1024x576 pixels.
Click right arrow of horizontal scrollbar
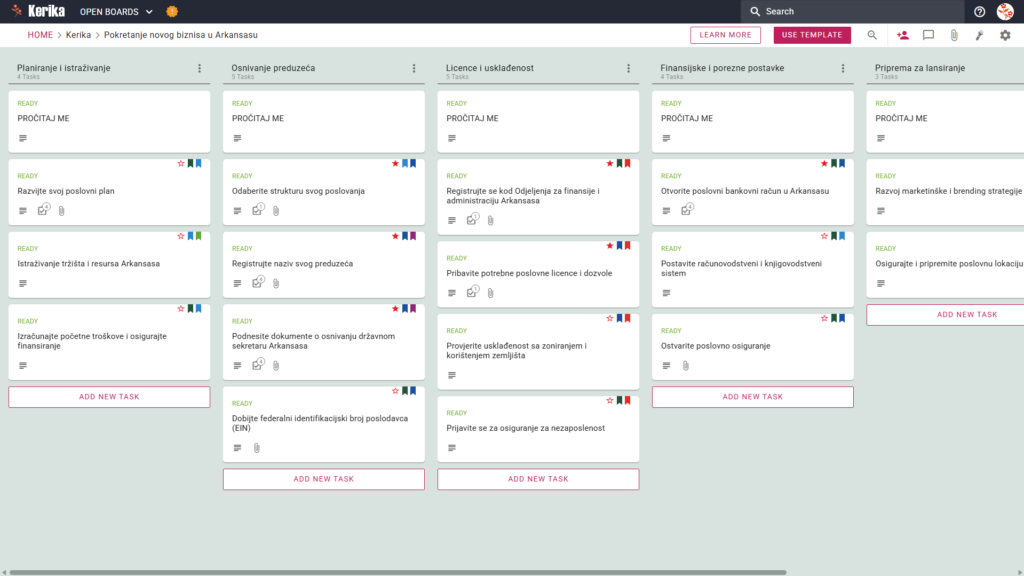pos(1019,572)
